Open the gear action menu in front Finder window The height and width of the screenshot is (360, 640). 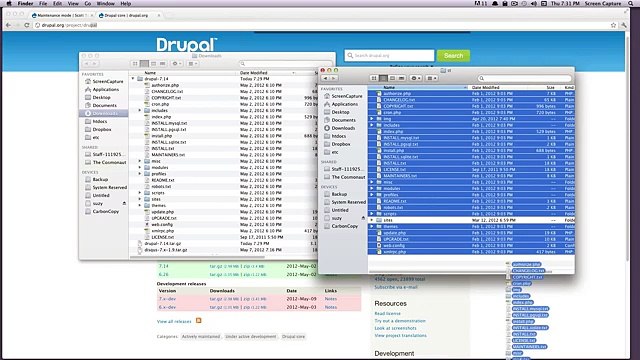tap(416, 78)
